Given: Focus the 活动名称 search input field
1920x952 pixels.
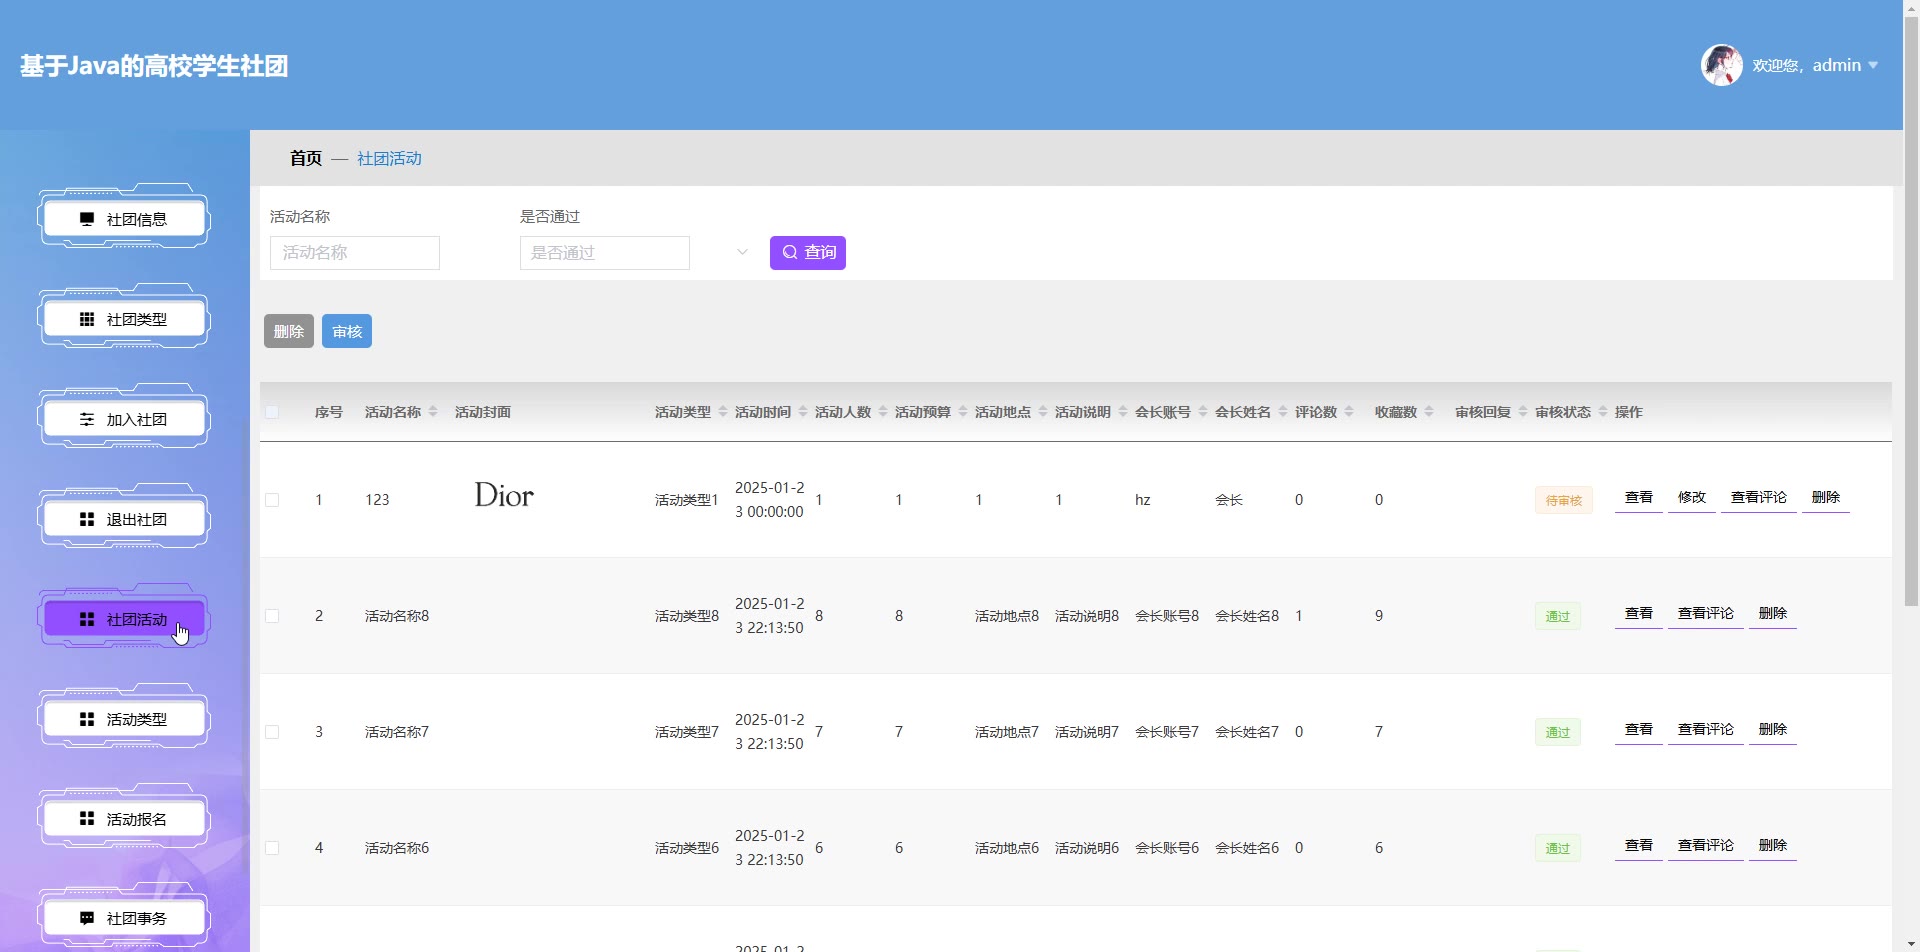Looking at the screenshot, I should click(x=355, y=253).
